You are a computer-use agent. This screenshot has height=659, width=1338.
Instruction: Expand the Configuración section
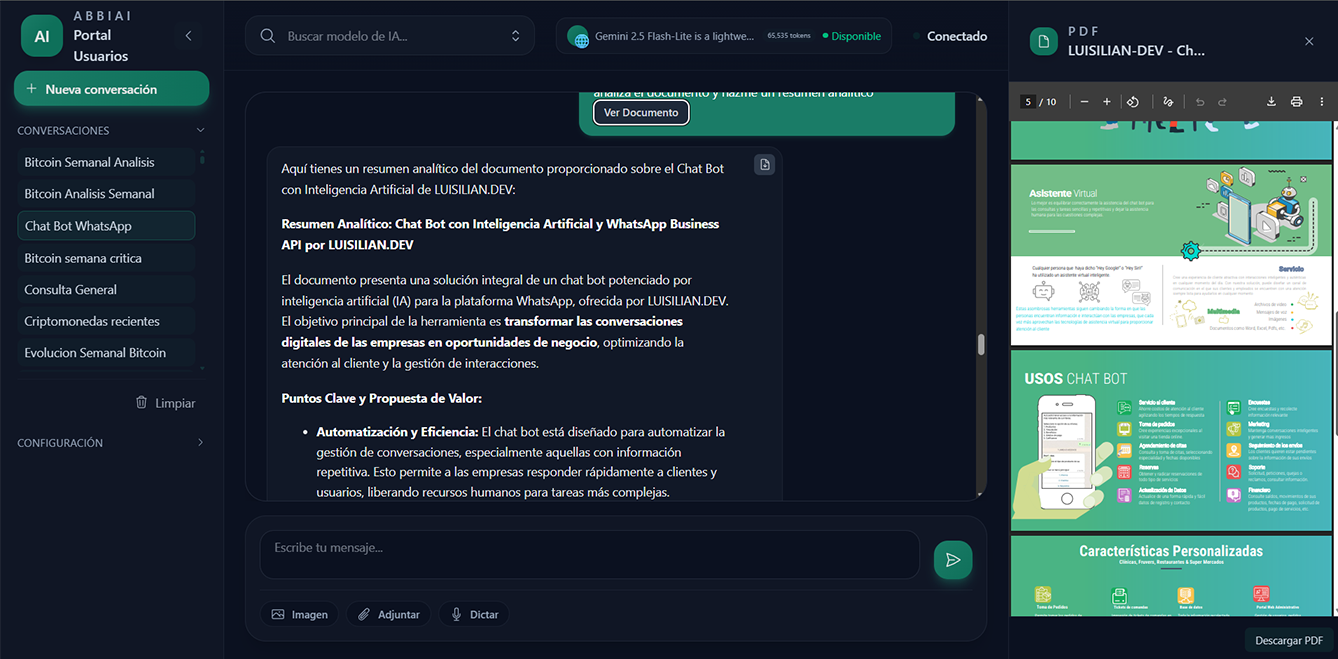(200, 443)
